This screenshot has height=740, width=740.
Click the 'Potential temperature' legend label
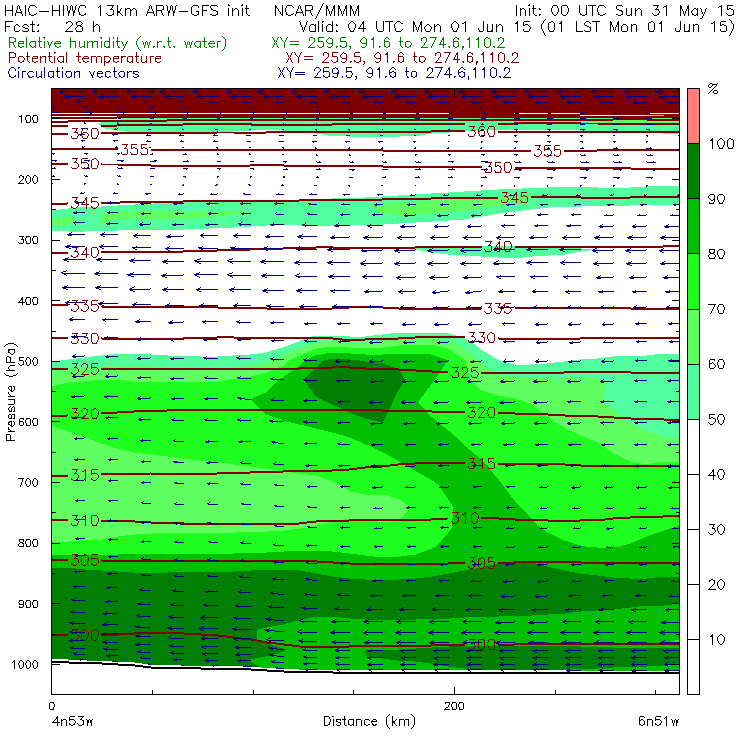[84, 58]
